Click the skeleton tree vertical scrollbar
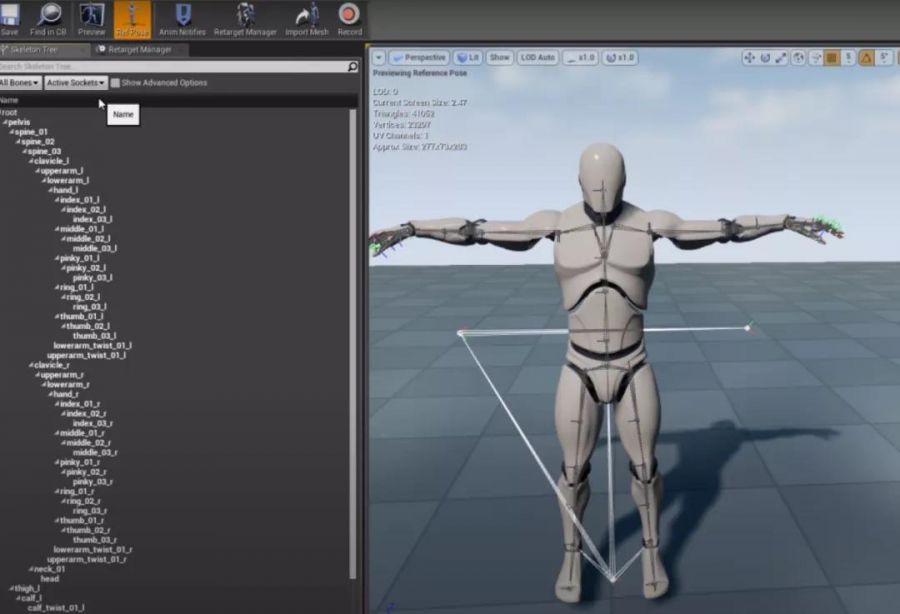Image resolution: width=900 pixels, height=614 pixels. [352, 344]
